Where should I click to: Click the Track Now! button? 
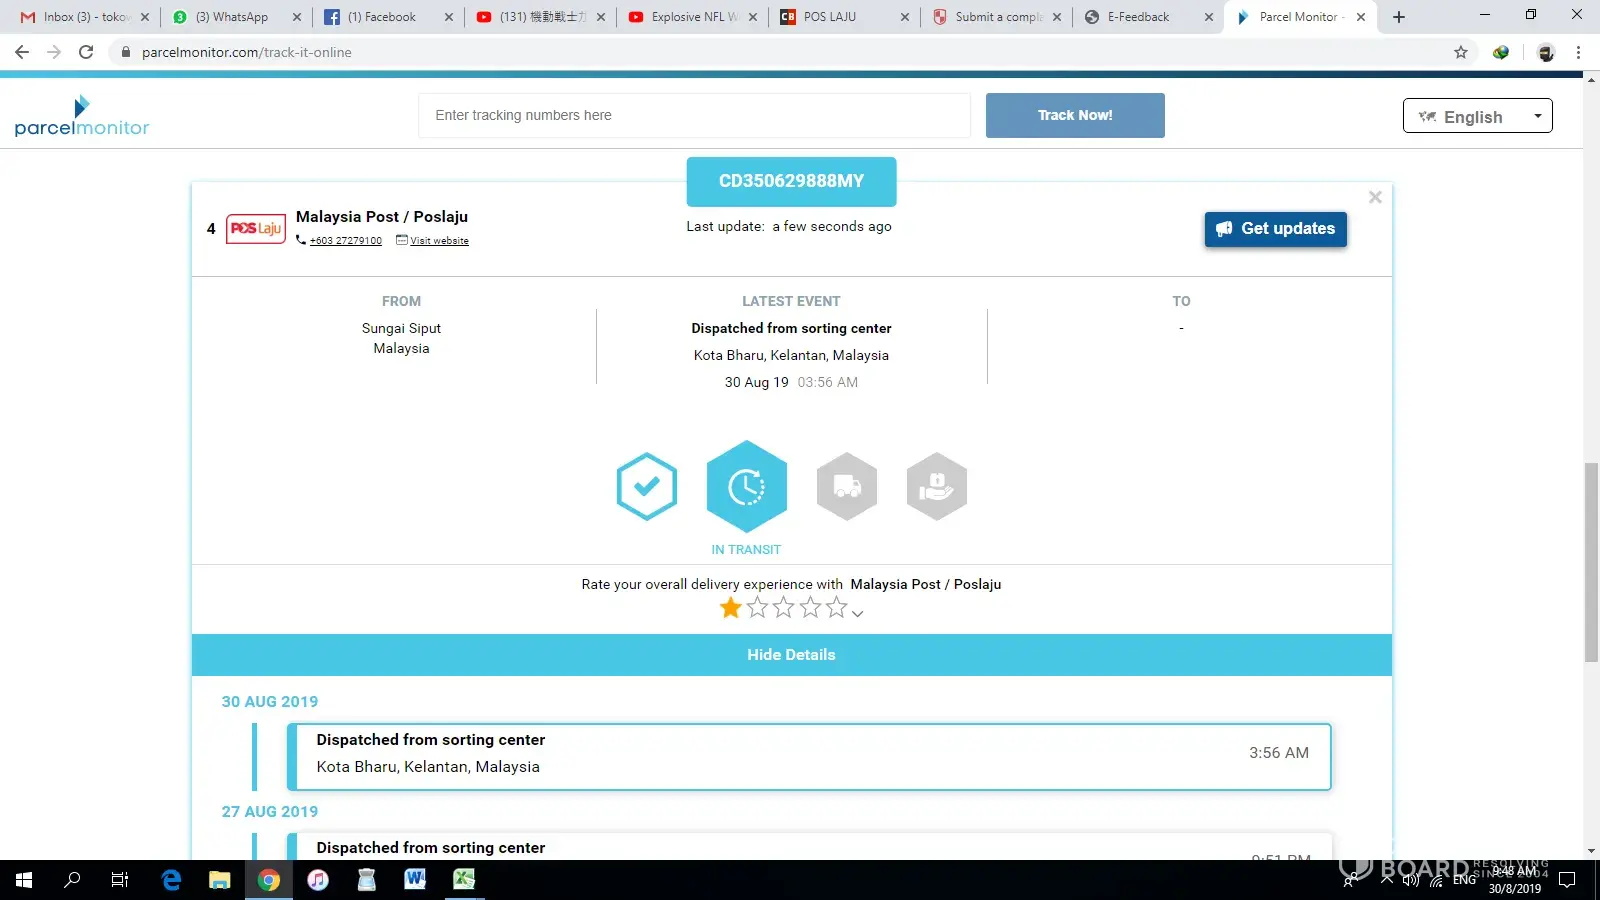click(1075, 115)
